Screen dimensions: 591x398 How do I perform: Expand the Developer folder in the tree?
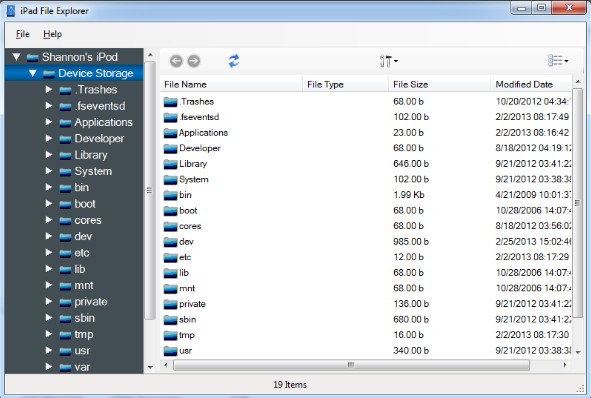[x=49, y=138]
